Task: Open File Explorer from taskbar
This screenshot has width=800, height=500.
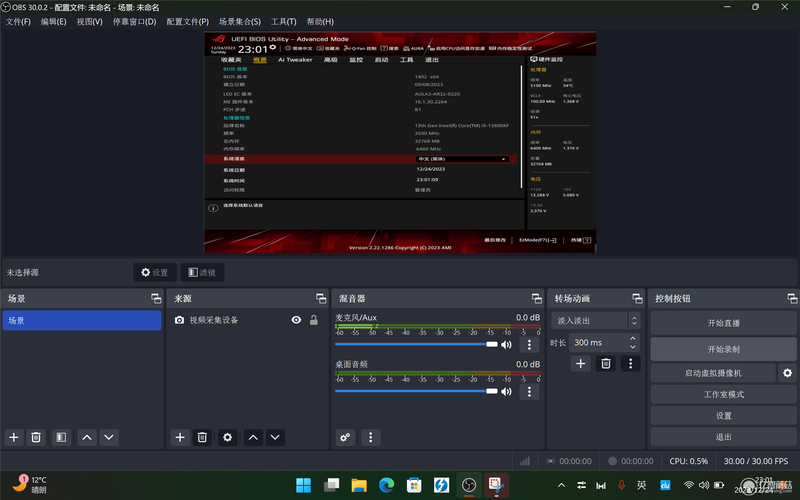Action: coord(359,485)
